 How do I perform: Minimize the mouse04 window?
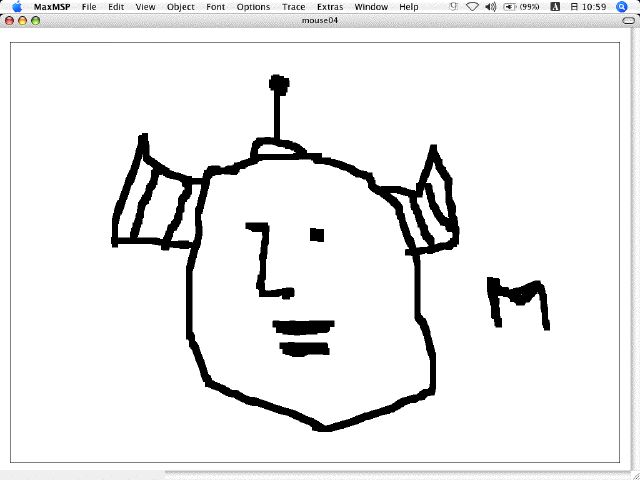22,20
